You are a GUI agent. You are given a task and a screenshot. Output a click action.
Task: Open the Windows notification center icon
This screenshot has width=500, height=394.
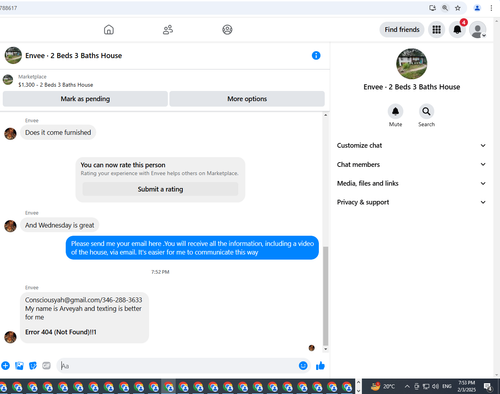[x=488, y=386]
